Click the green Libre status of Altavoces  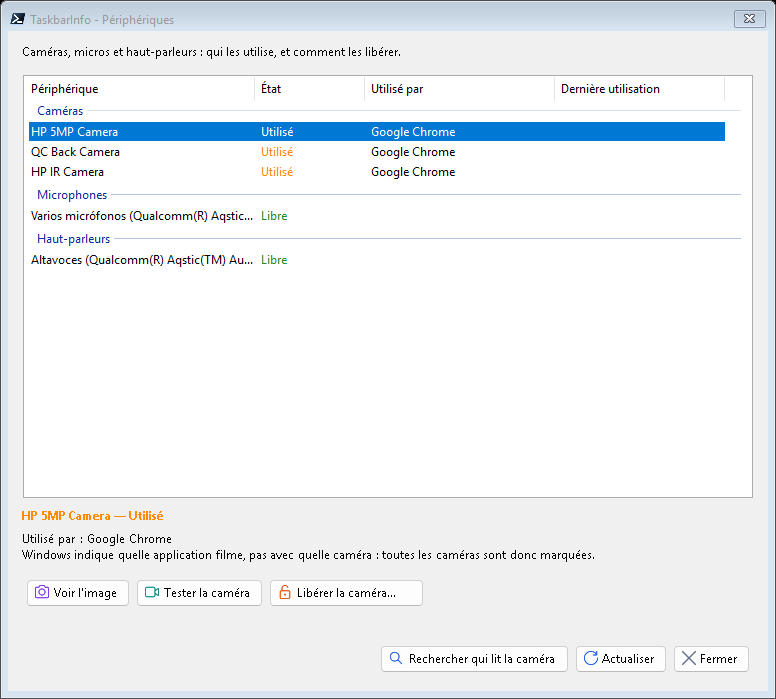click(x=274, y=260)
